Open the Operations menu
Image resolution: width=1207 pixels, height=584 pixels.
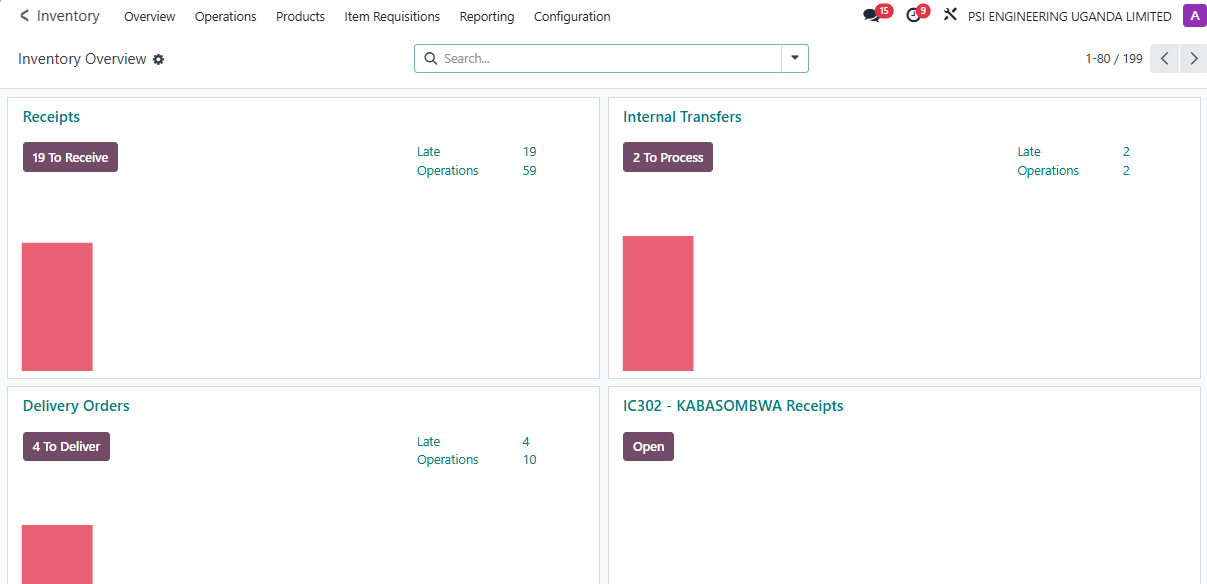225,17
